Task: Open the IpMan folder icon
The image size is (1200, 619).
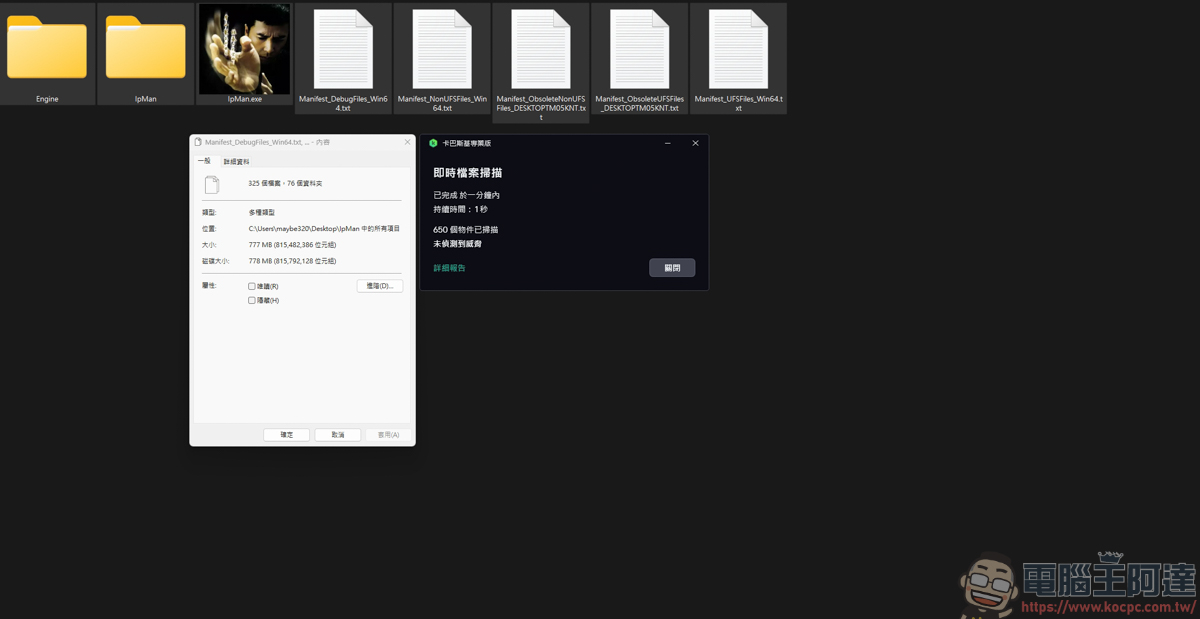Action: click(x=145, y=47)
